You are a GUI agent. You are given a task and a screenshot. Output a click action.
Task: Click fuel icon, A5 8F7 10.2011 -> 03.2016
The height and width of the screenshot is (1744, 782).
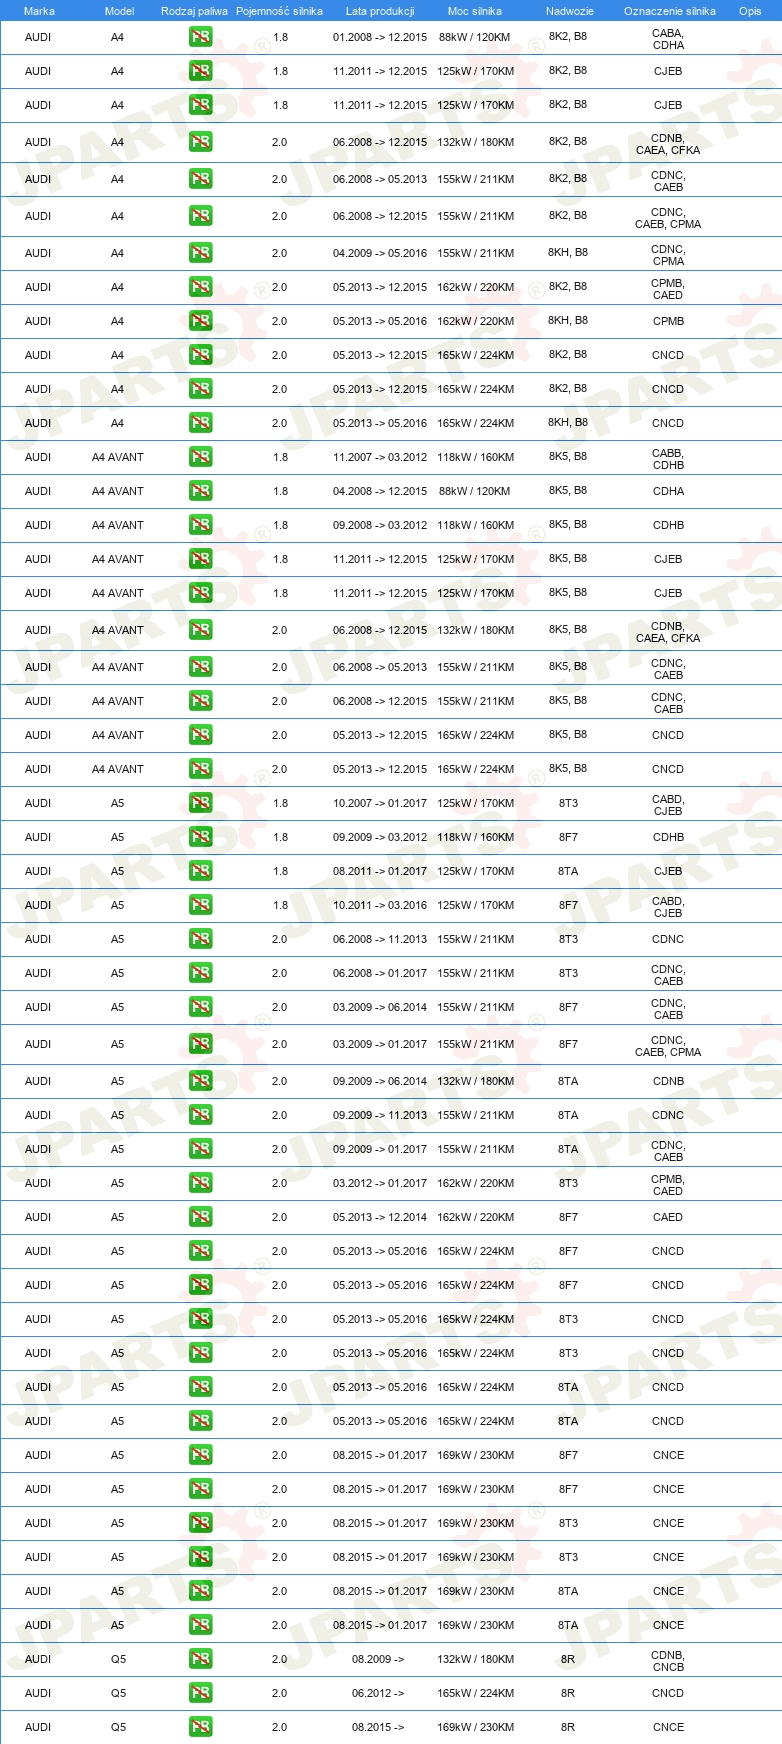pyautogui.click(x=200, y=905)
